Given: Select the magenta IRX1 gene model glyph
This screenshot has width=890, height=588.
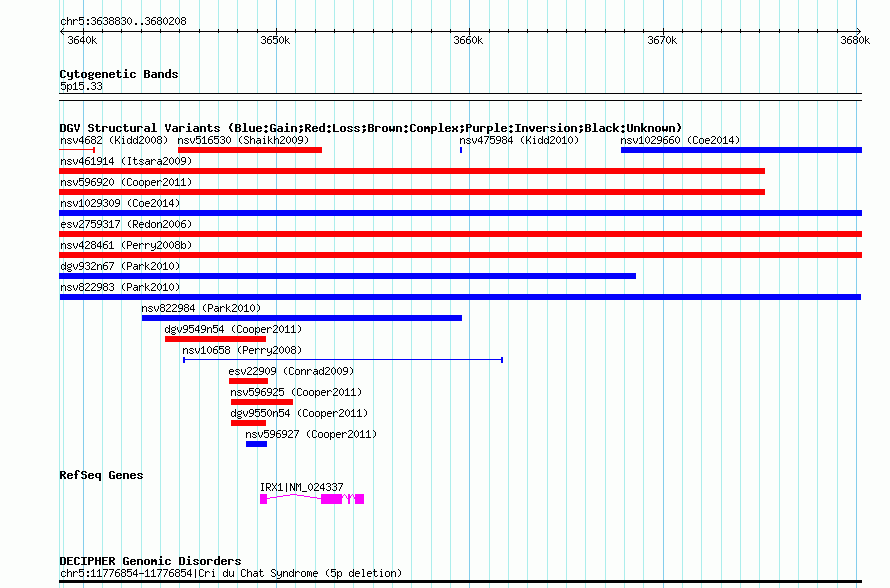Looking at the screenshot, I should tap(312, 499).
